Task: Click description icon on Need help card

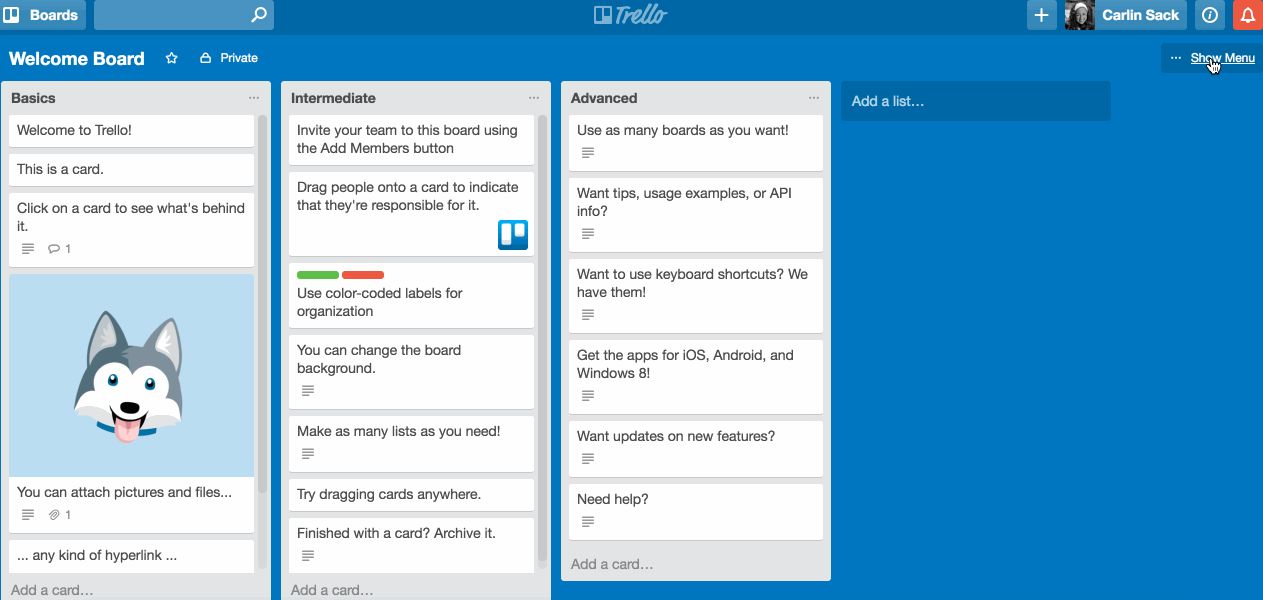Action: pos(588,522)
